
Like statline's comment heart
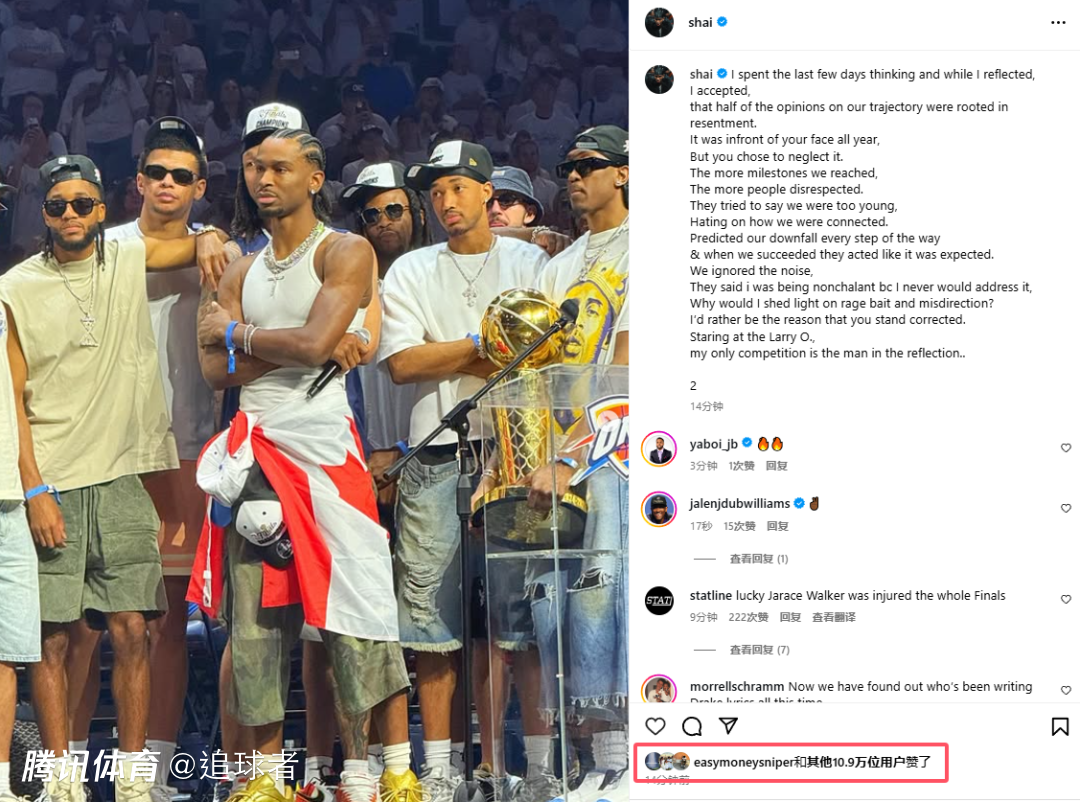[1066, 599]
